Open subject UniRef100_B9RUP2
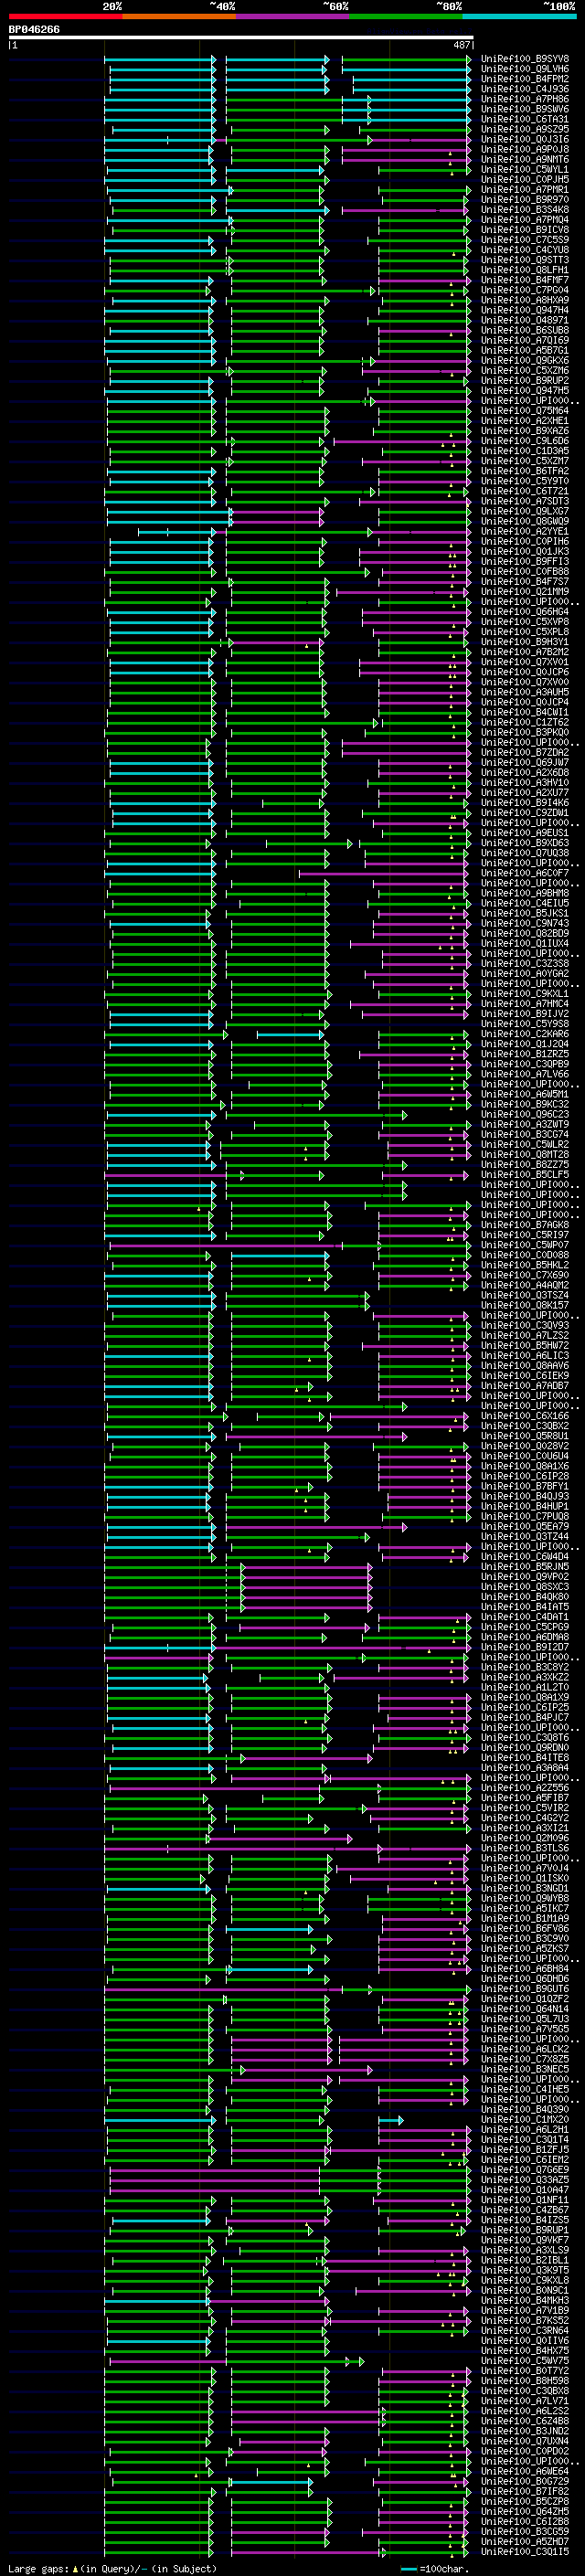This screenshot has width=585, height=2576. point(524,381)
